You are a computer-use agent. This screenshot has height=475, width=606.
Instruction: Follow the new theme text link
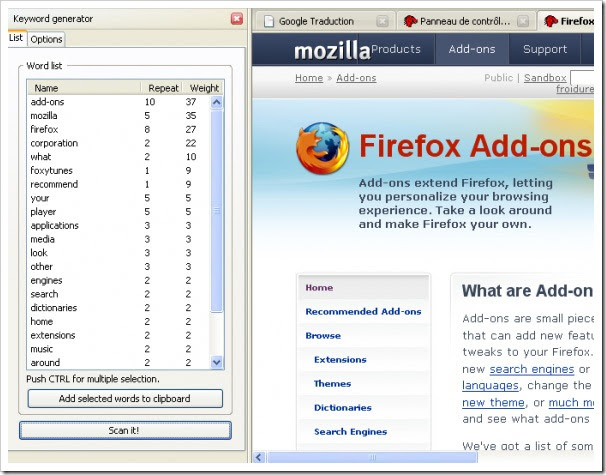494,403
